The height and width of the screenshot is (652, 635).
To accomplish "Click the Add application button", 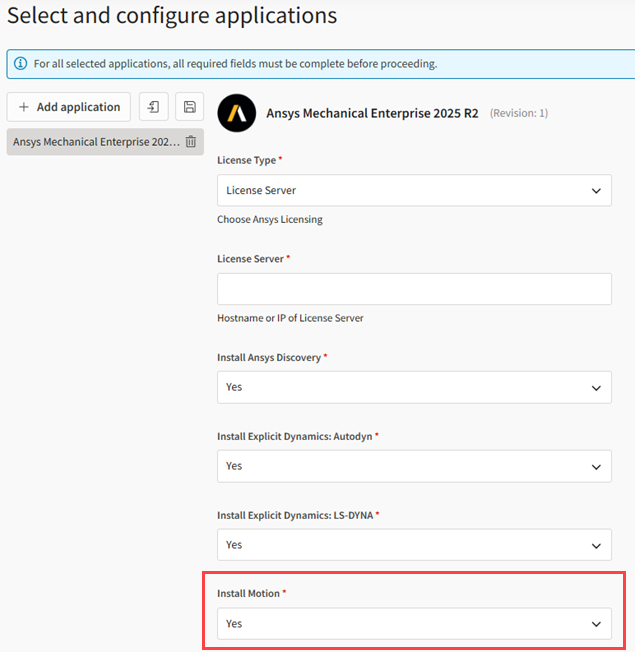I will coord(69,107).
